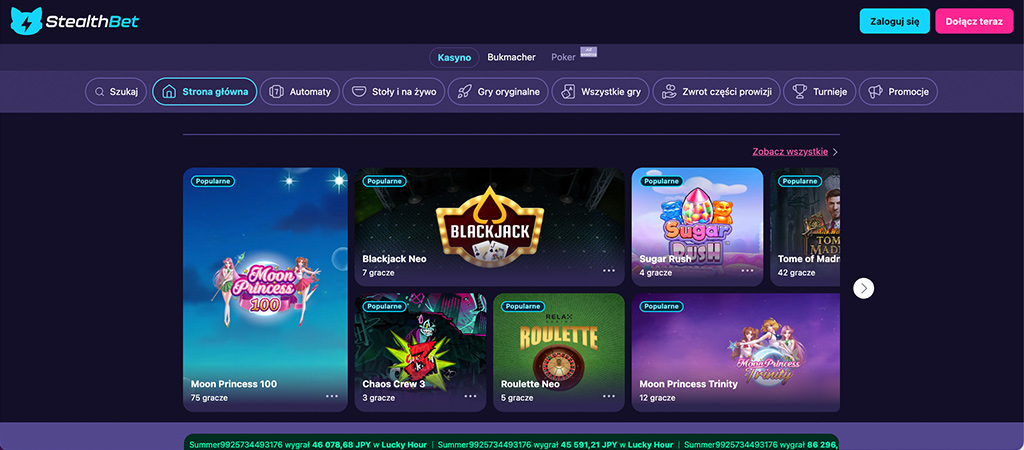Open the Chaos Crew 3 game tile
This screenshot has width=1024, height=450.
[x=421, y=352]
